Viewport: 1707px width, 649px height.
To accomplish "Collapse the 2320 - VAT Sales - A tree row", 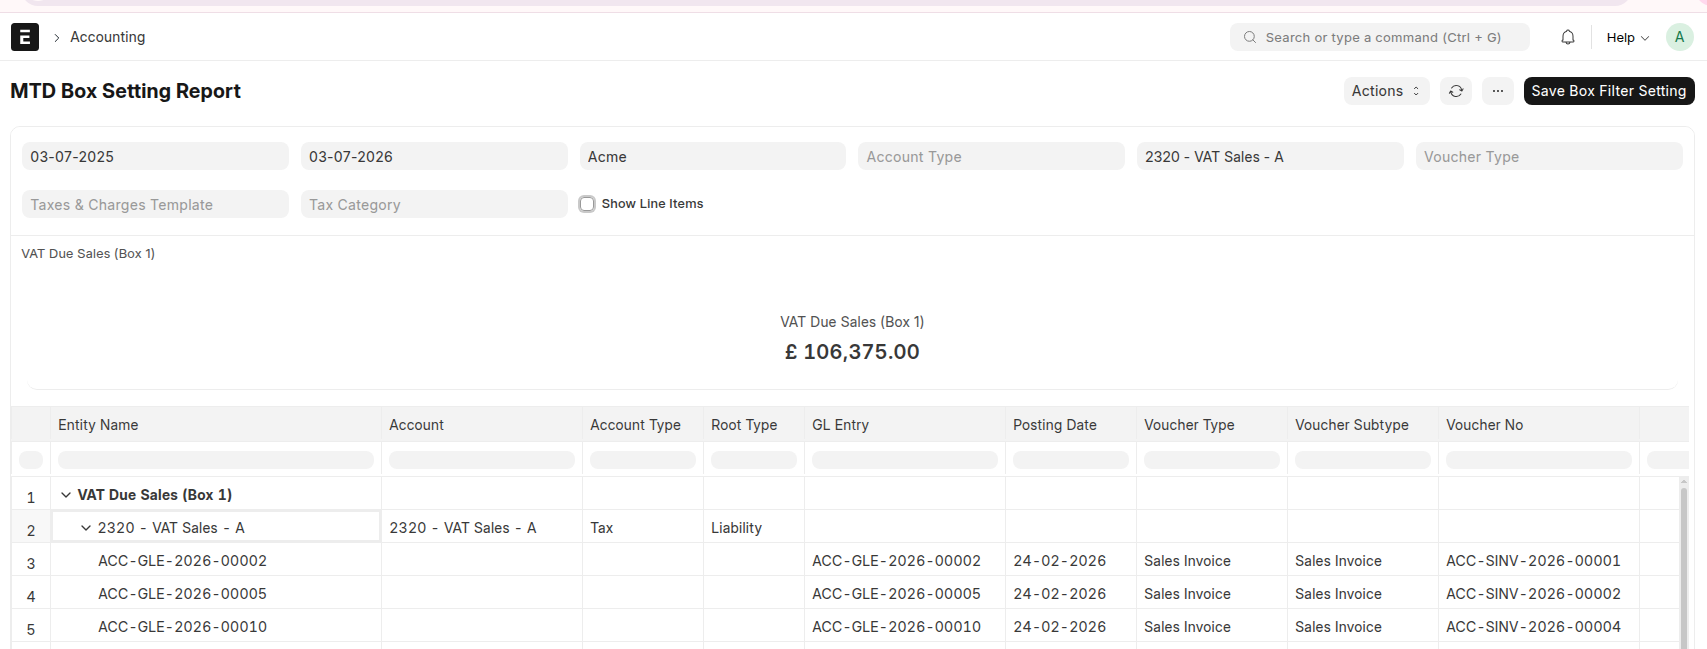I will pyautogui.click(x=86, y=528).
